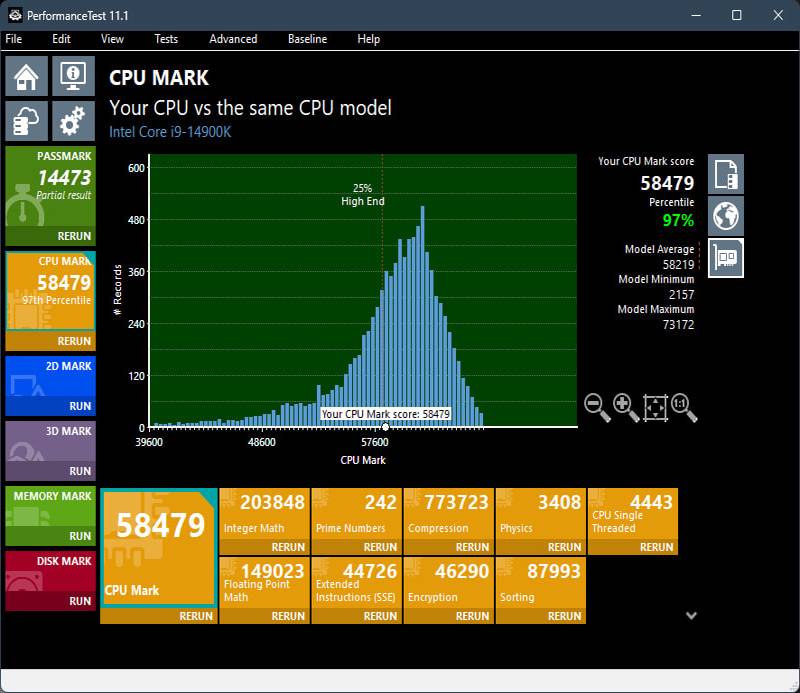Open the cloud server baseline manager icon
Screen dimensions: 800x693
pyautogui.click(x=27, y=121)
